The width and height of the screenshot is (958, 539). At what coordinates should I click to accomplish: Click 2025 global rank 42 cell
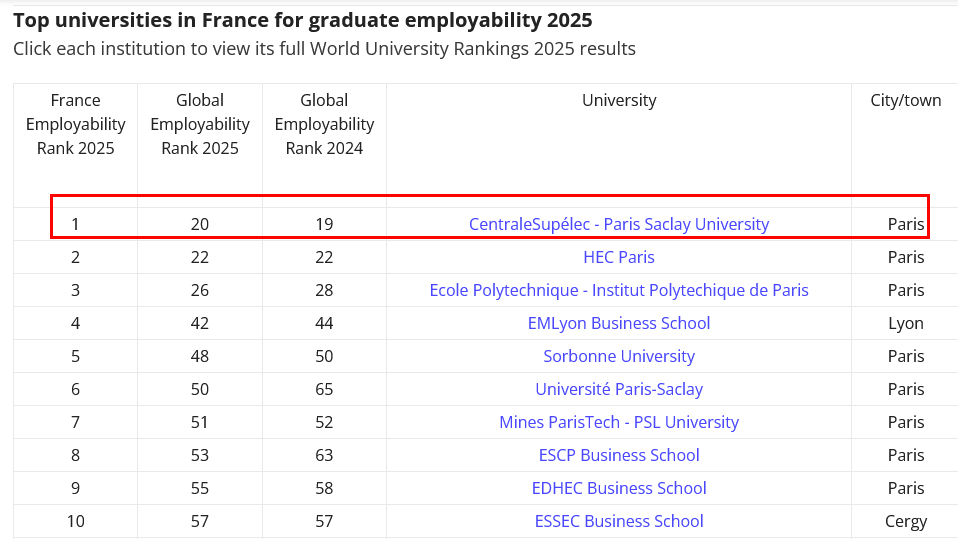(200, 323)
